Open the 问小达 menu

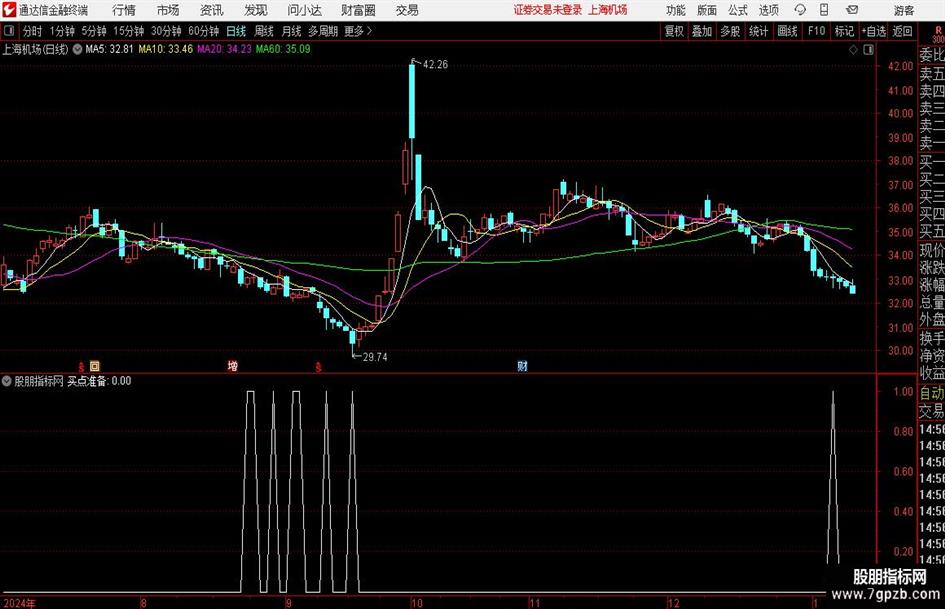click(304, 10)
